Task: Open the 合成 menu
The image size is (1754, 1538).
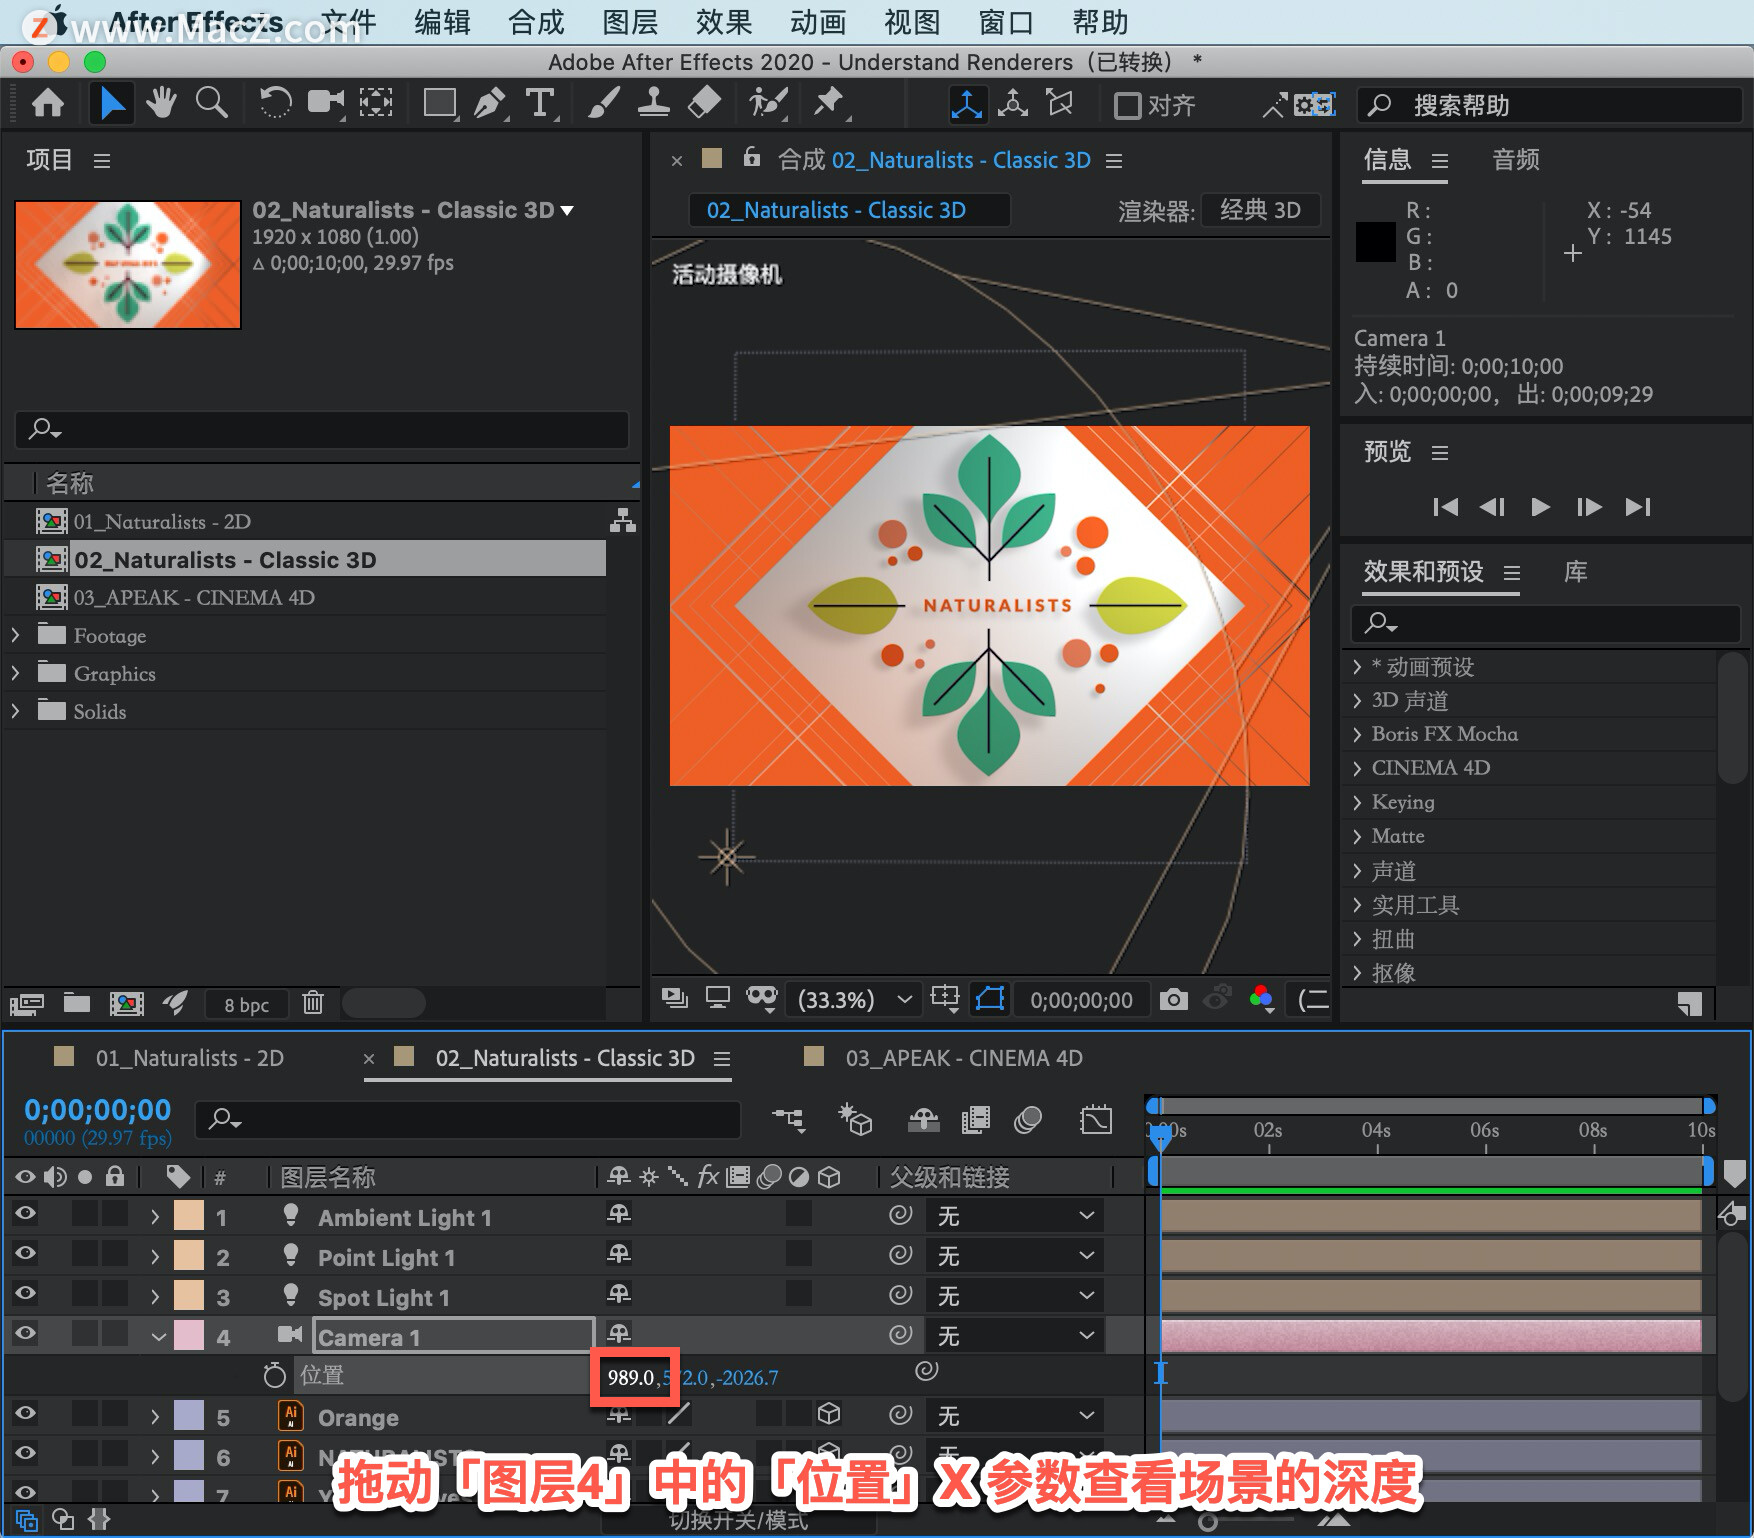Action: point(536,22)
